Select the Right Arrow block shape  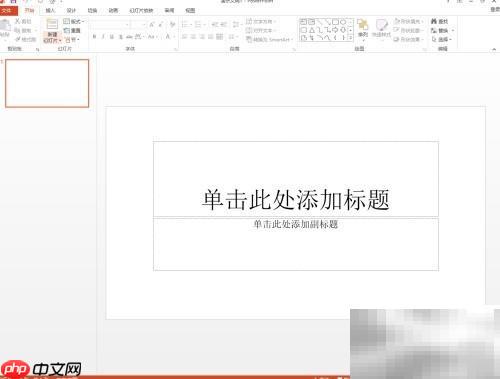point(335,30)
